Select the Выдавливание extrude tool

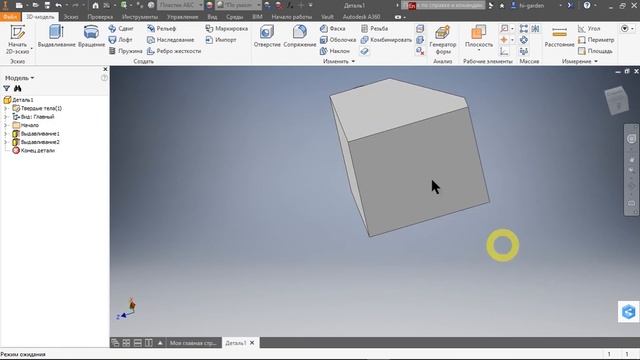pyautogui.click(x=56, y=36)
